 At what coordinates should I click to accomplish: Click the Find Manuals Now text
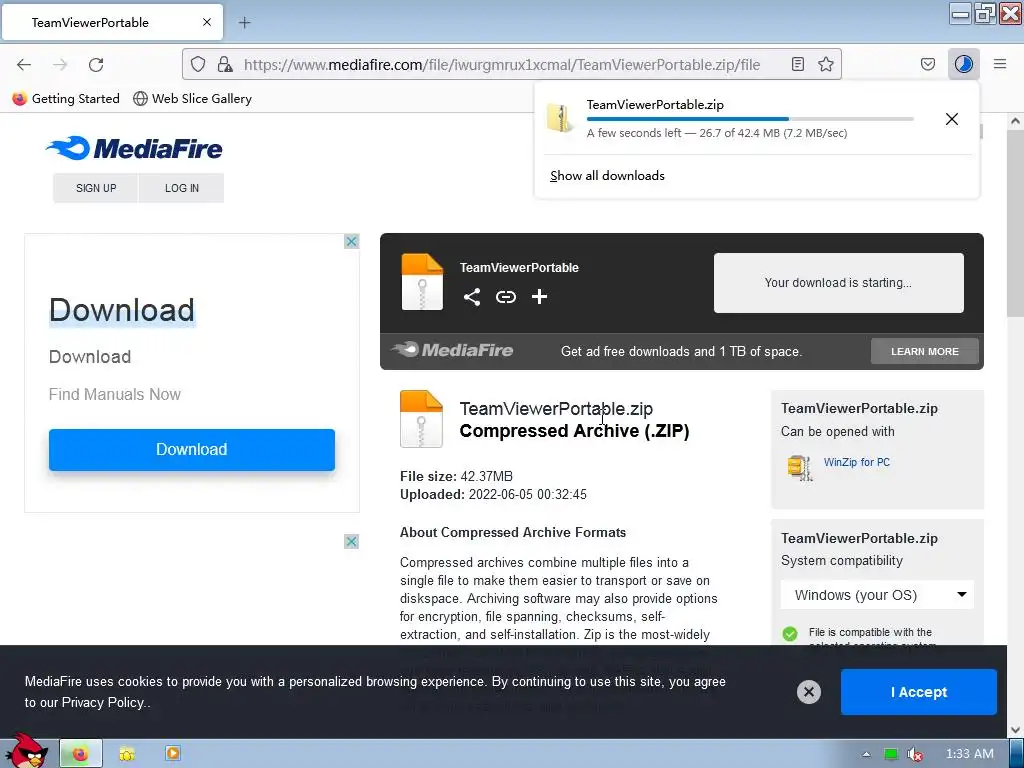(115, 394)
